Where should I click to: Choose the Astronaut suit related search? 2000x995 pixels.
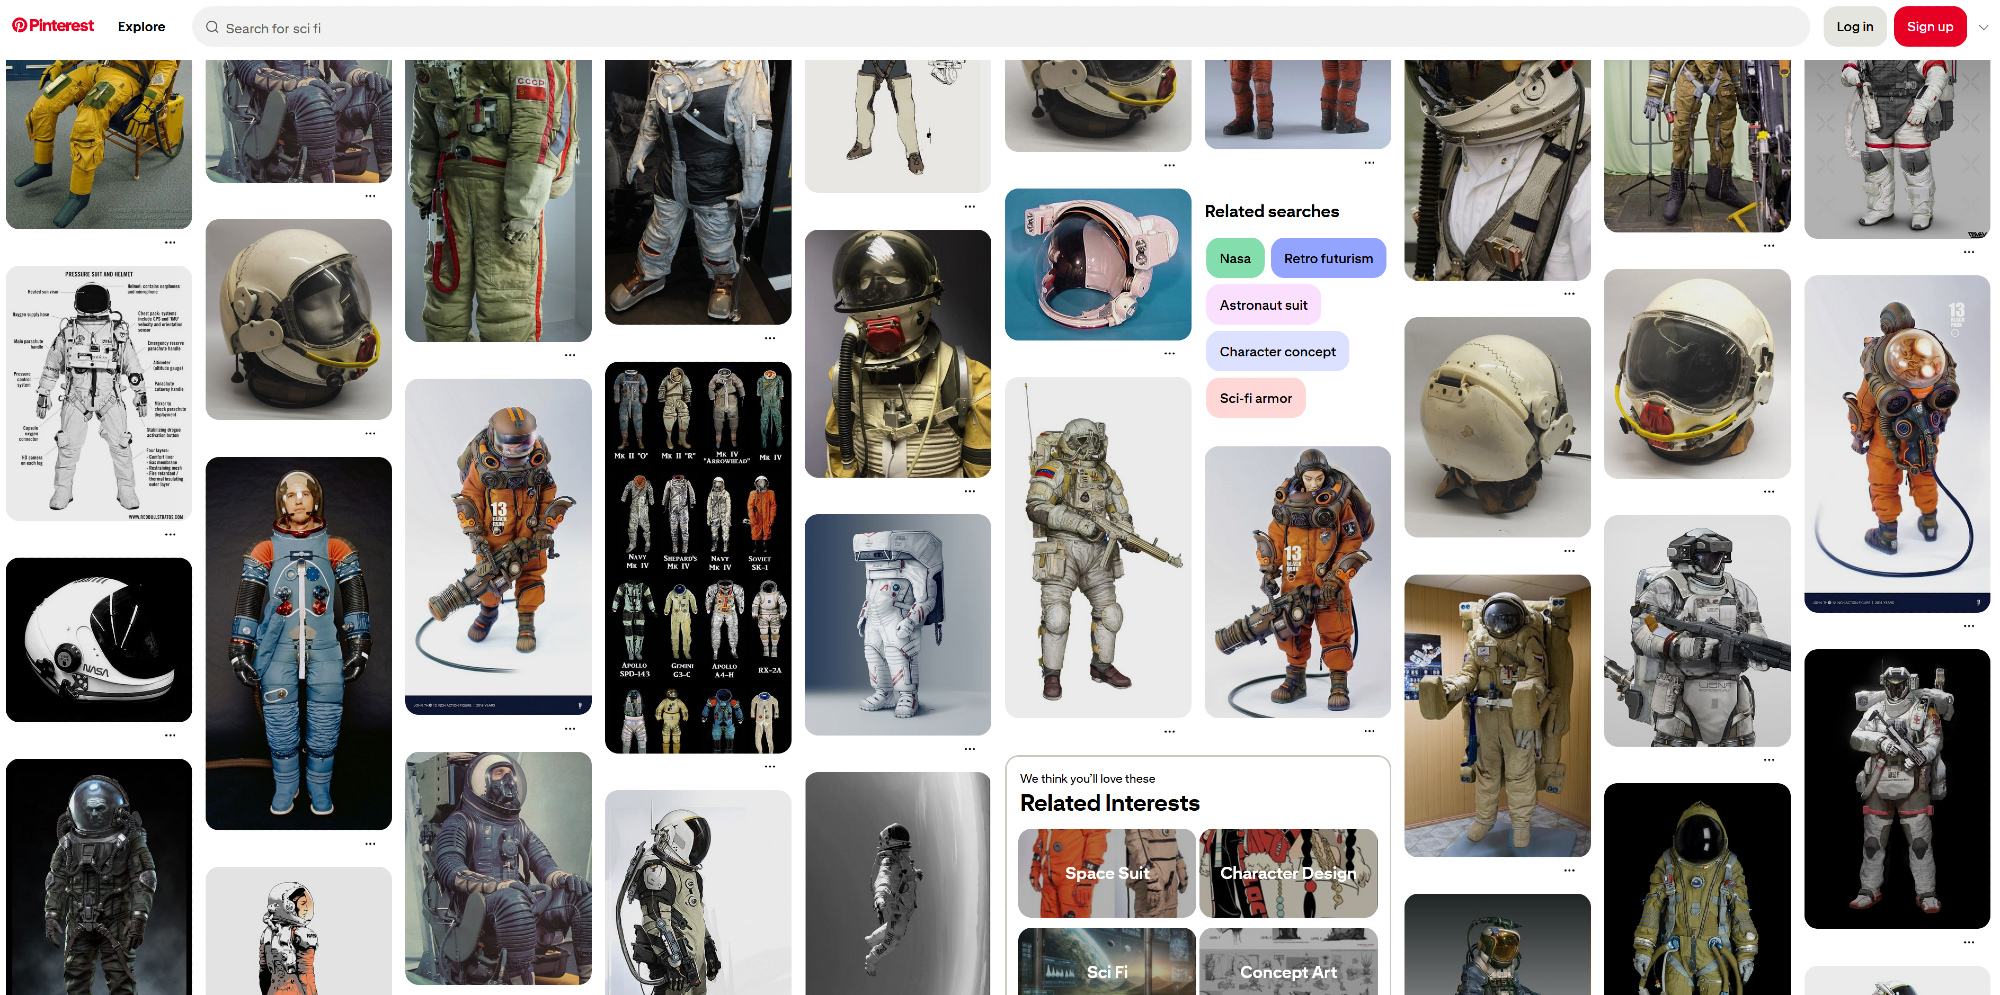point(1262,305)
